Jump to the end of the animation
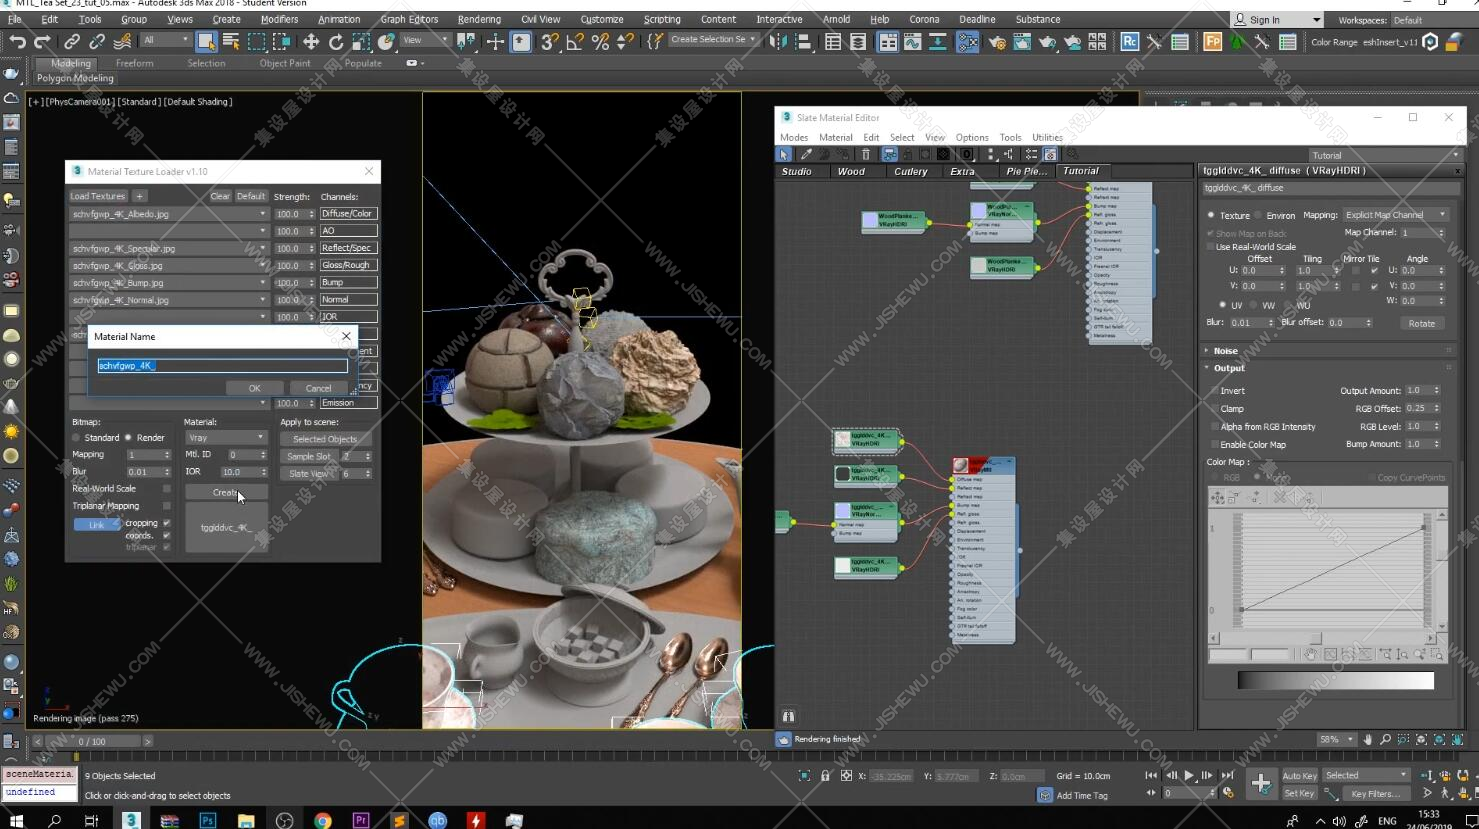1479x829 pixels. point(1227,775)
